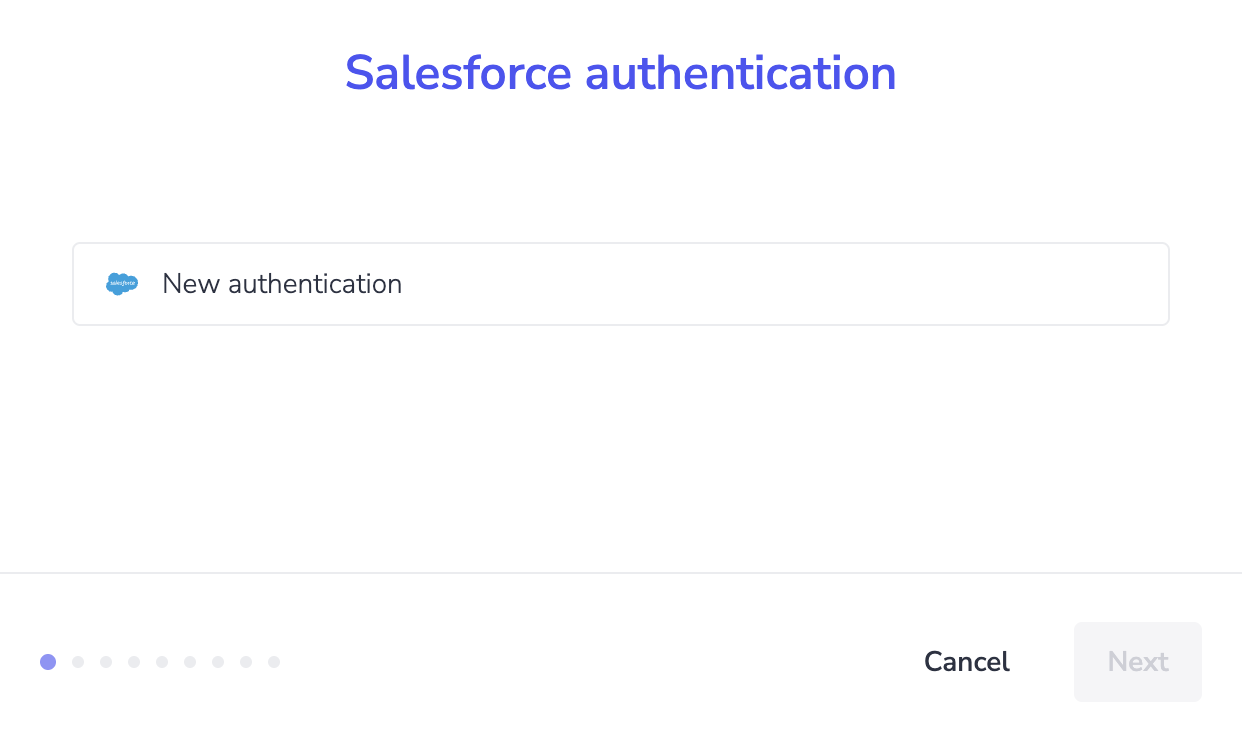Viewport: 1242px width, 742px height.
Task: Open the seventh progress step dot
Action: click(218, 662)
